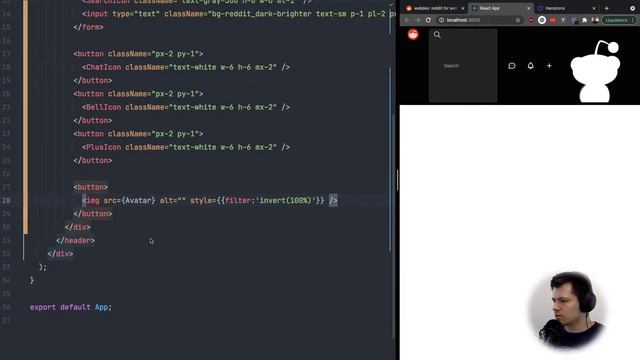The width and height of the screenshot is (640, 360).
Task: Click the browser profile avatar
Action: 595,20
